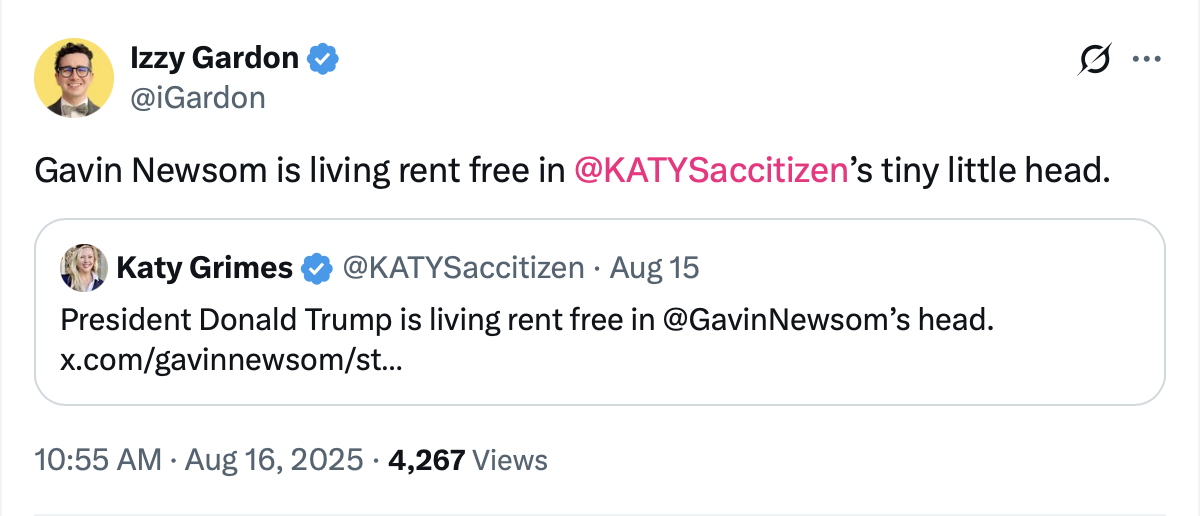Open the x.com/gavinnewsom link in quote

(231, 360)
